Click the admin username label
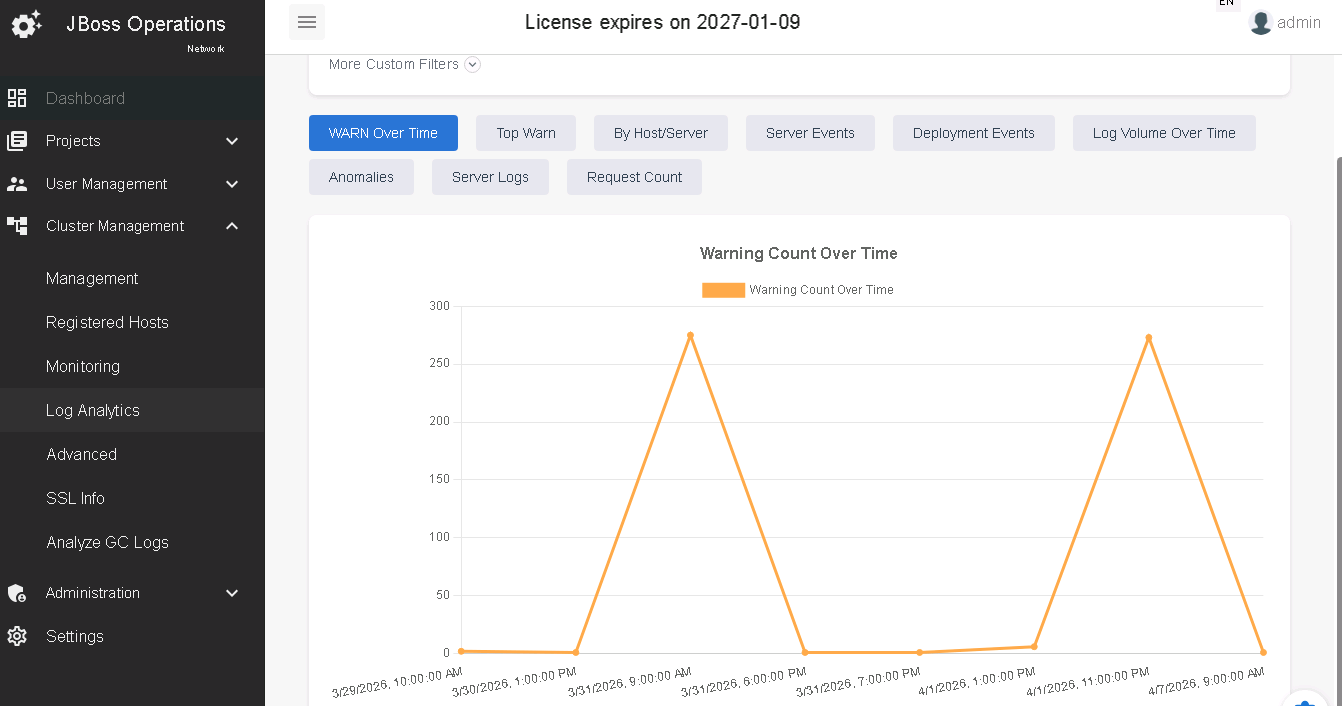 coord(1299,23)
